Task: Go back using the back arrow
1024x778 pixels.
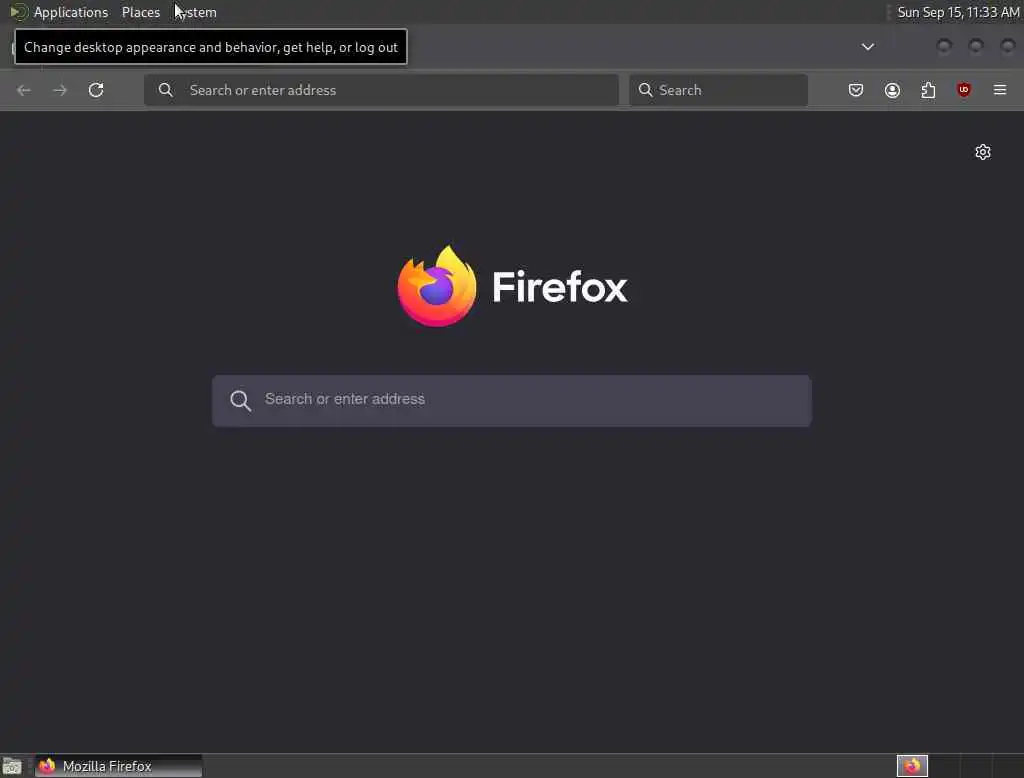Action: [x=24, y=90]
